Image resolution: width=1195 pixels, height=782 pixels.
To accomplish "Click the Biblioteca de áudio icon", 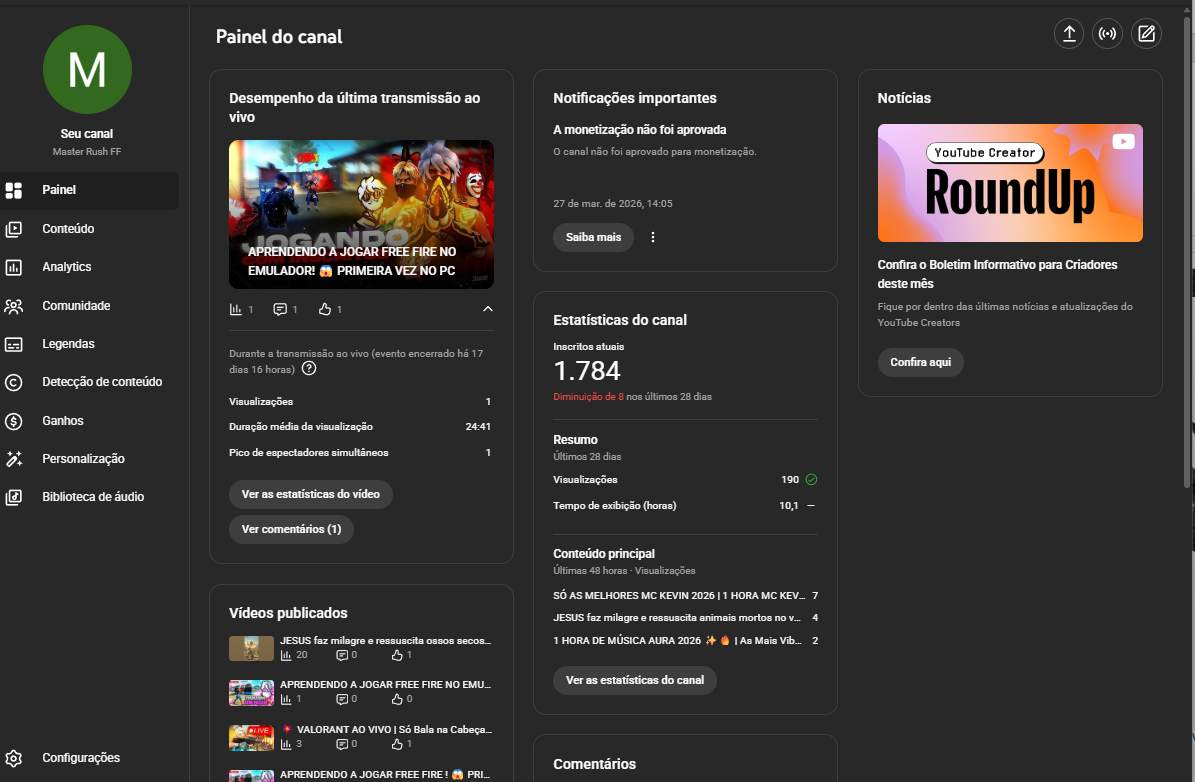I will tap(14, 497).
